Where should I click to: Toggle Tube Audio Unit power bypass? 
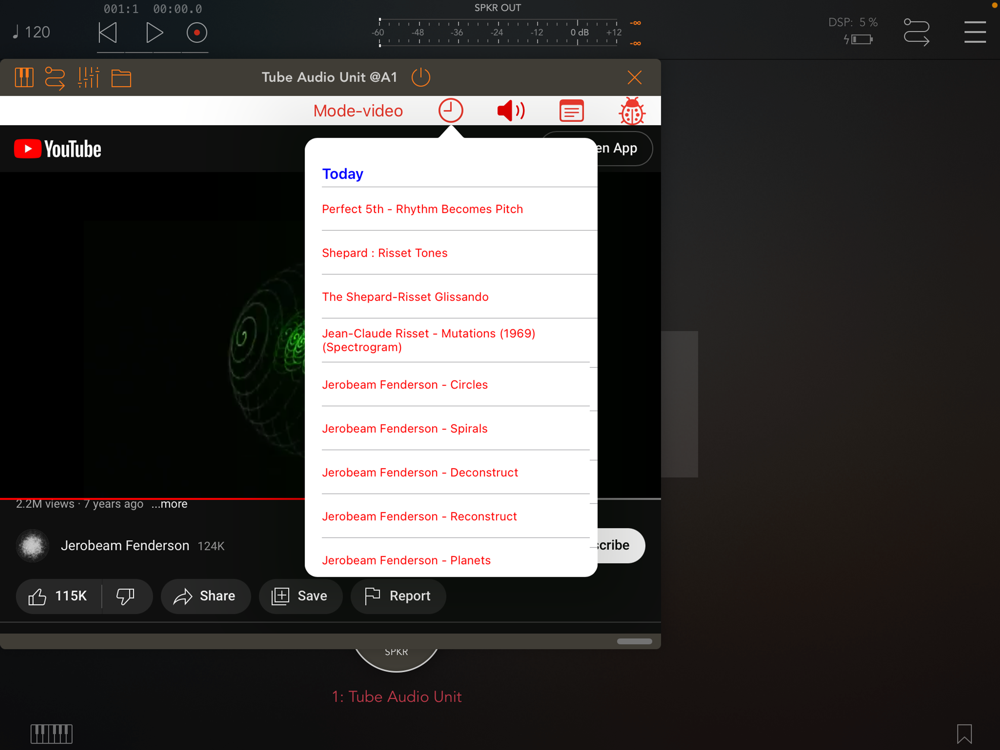[421, 77]
